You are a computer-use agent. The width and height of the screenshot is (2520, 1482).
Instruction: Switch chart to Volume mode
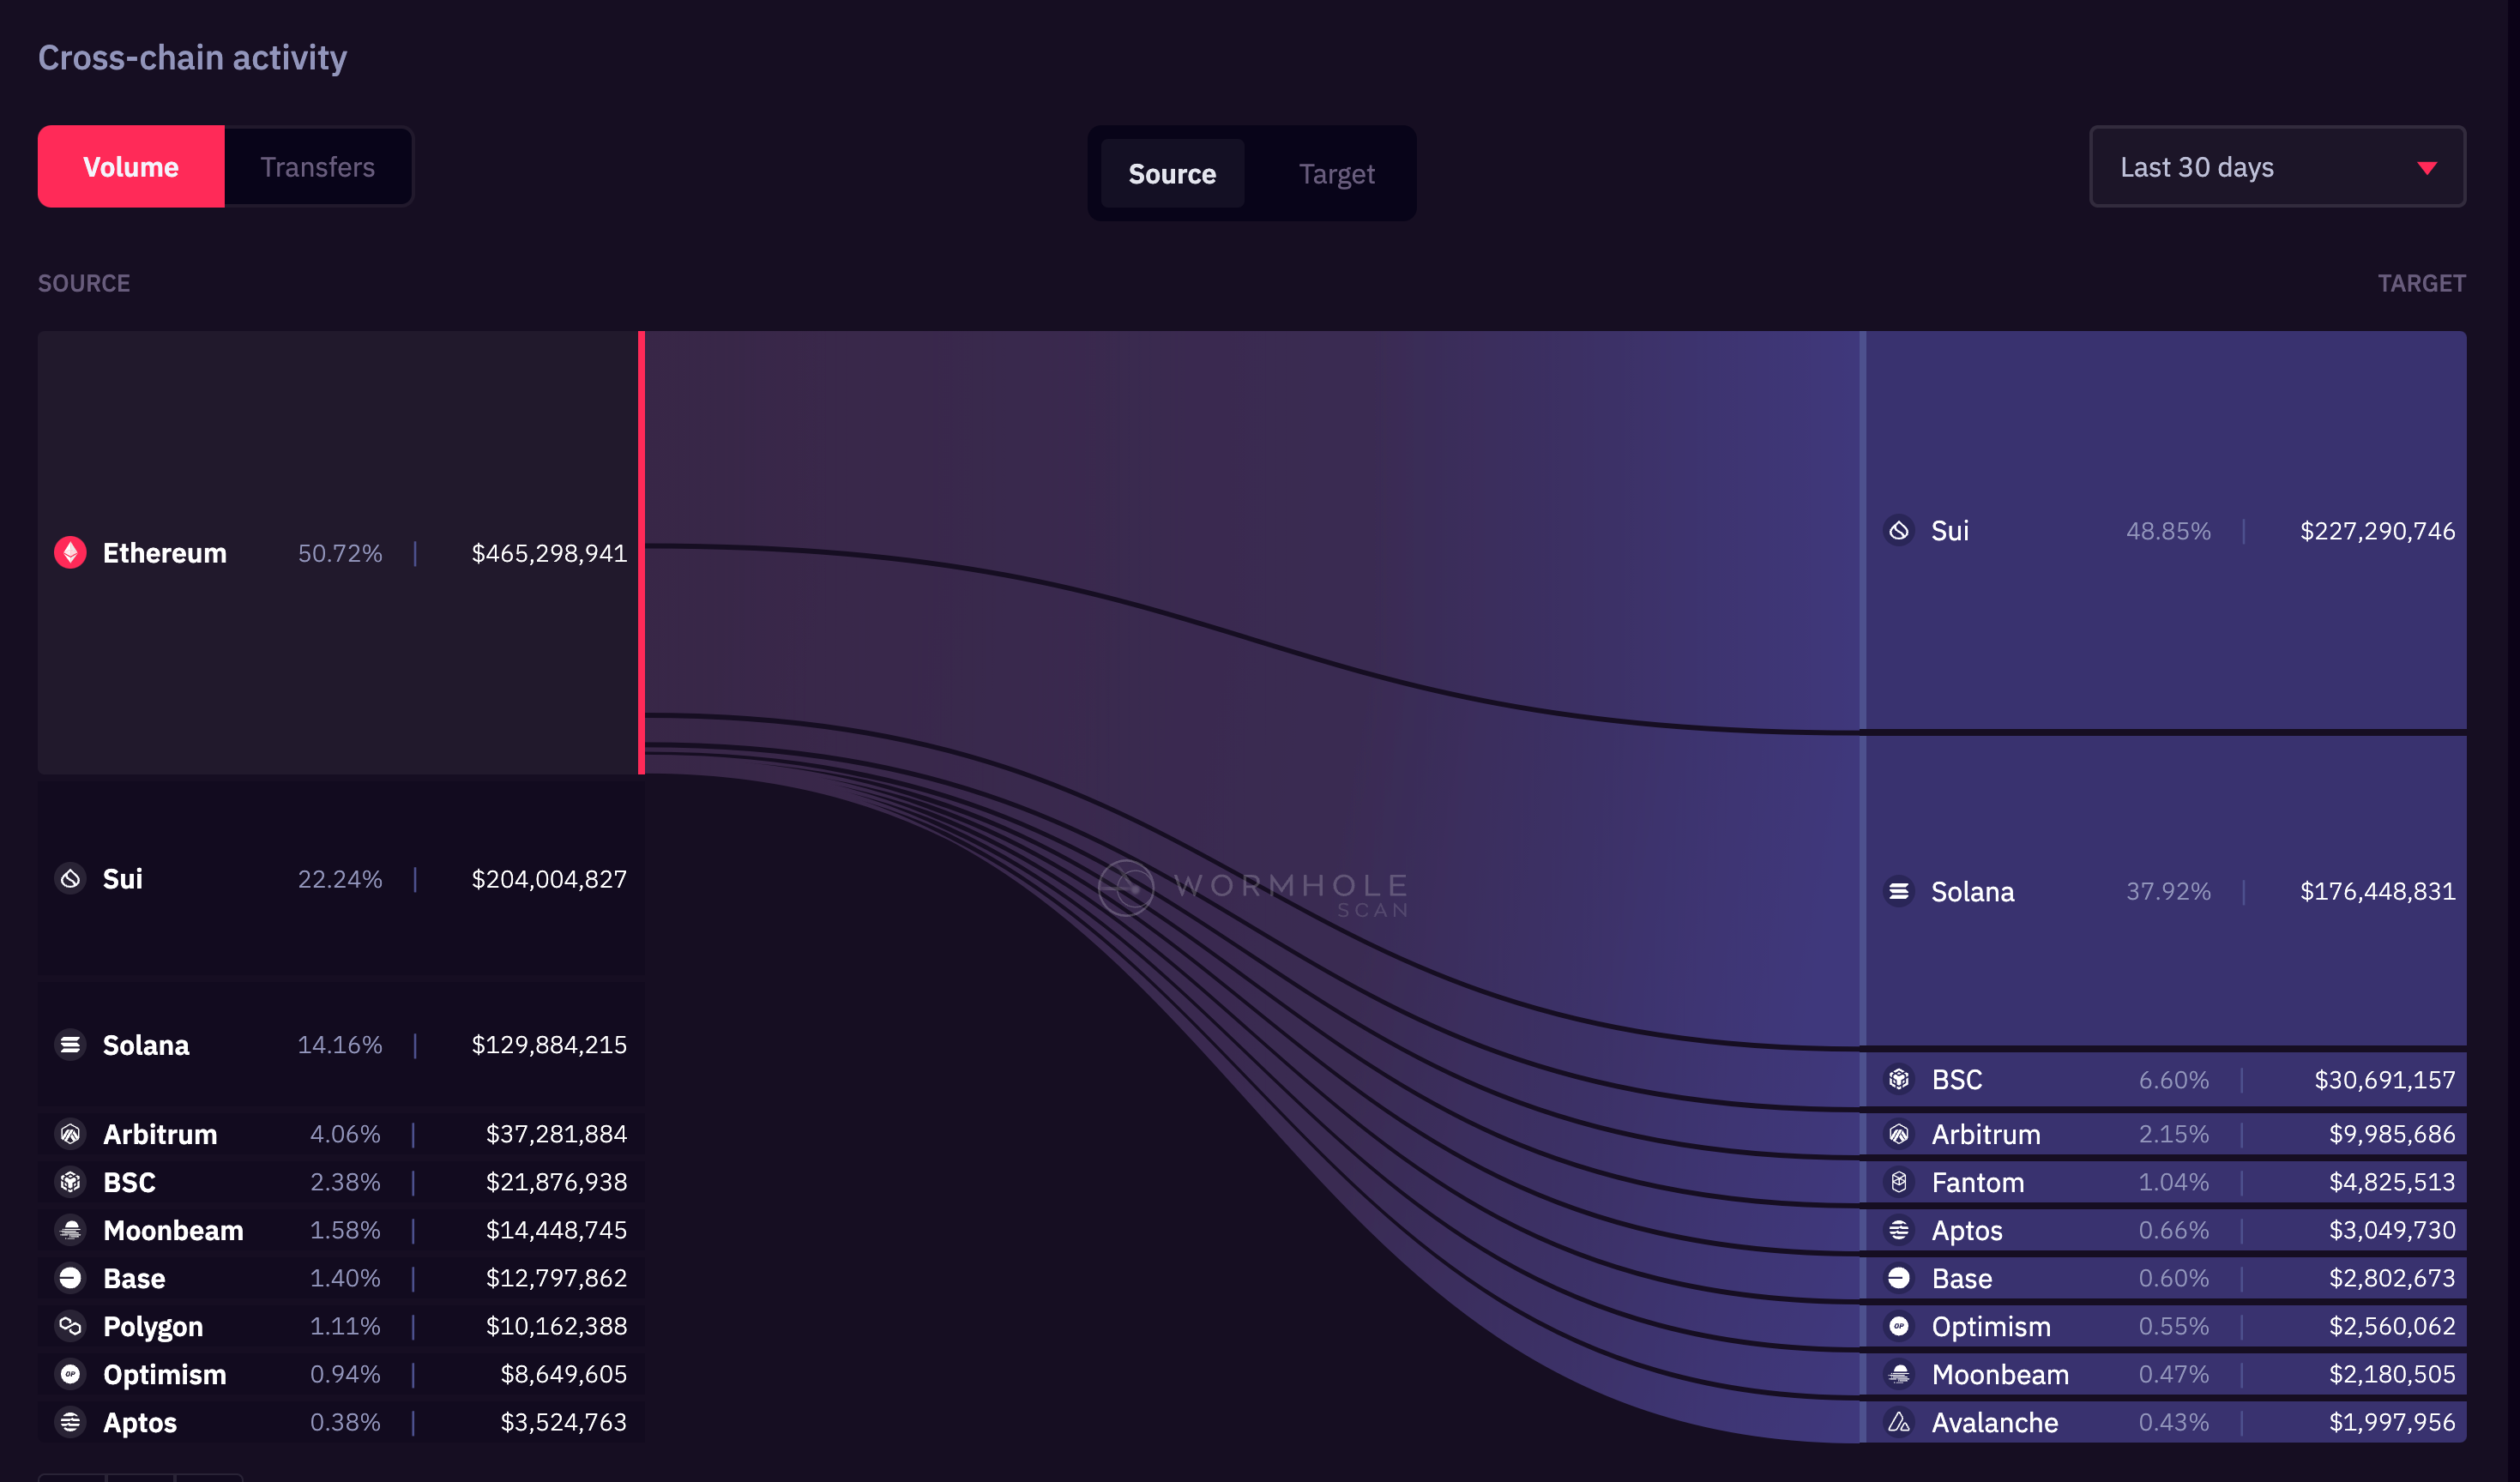[131, 167]
